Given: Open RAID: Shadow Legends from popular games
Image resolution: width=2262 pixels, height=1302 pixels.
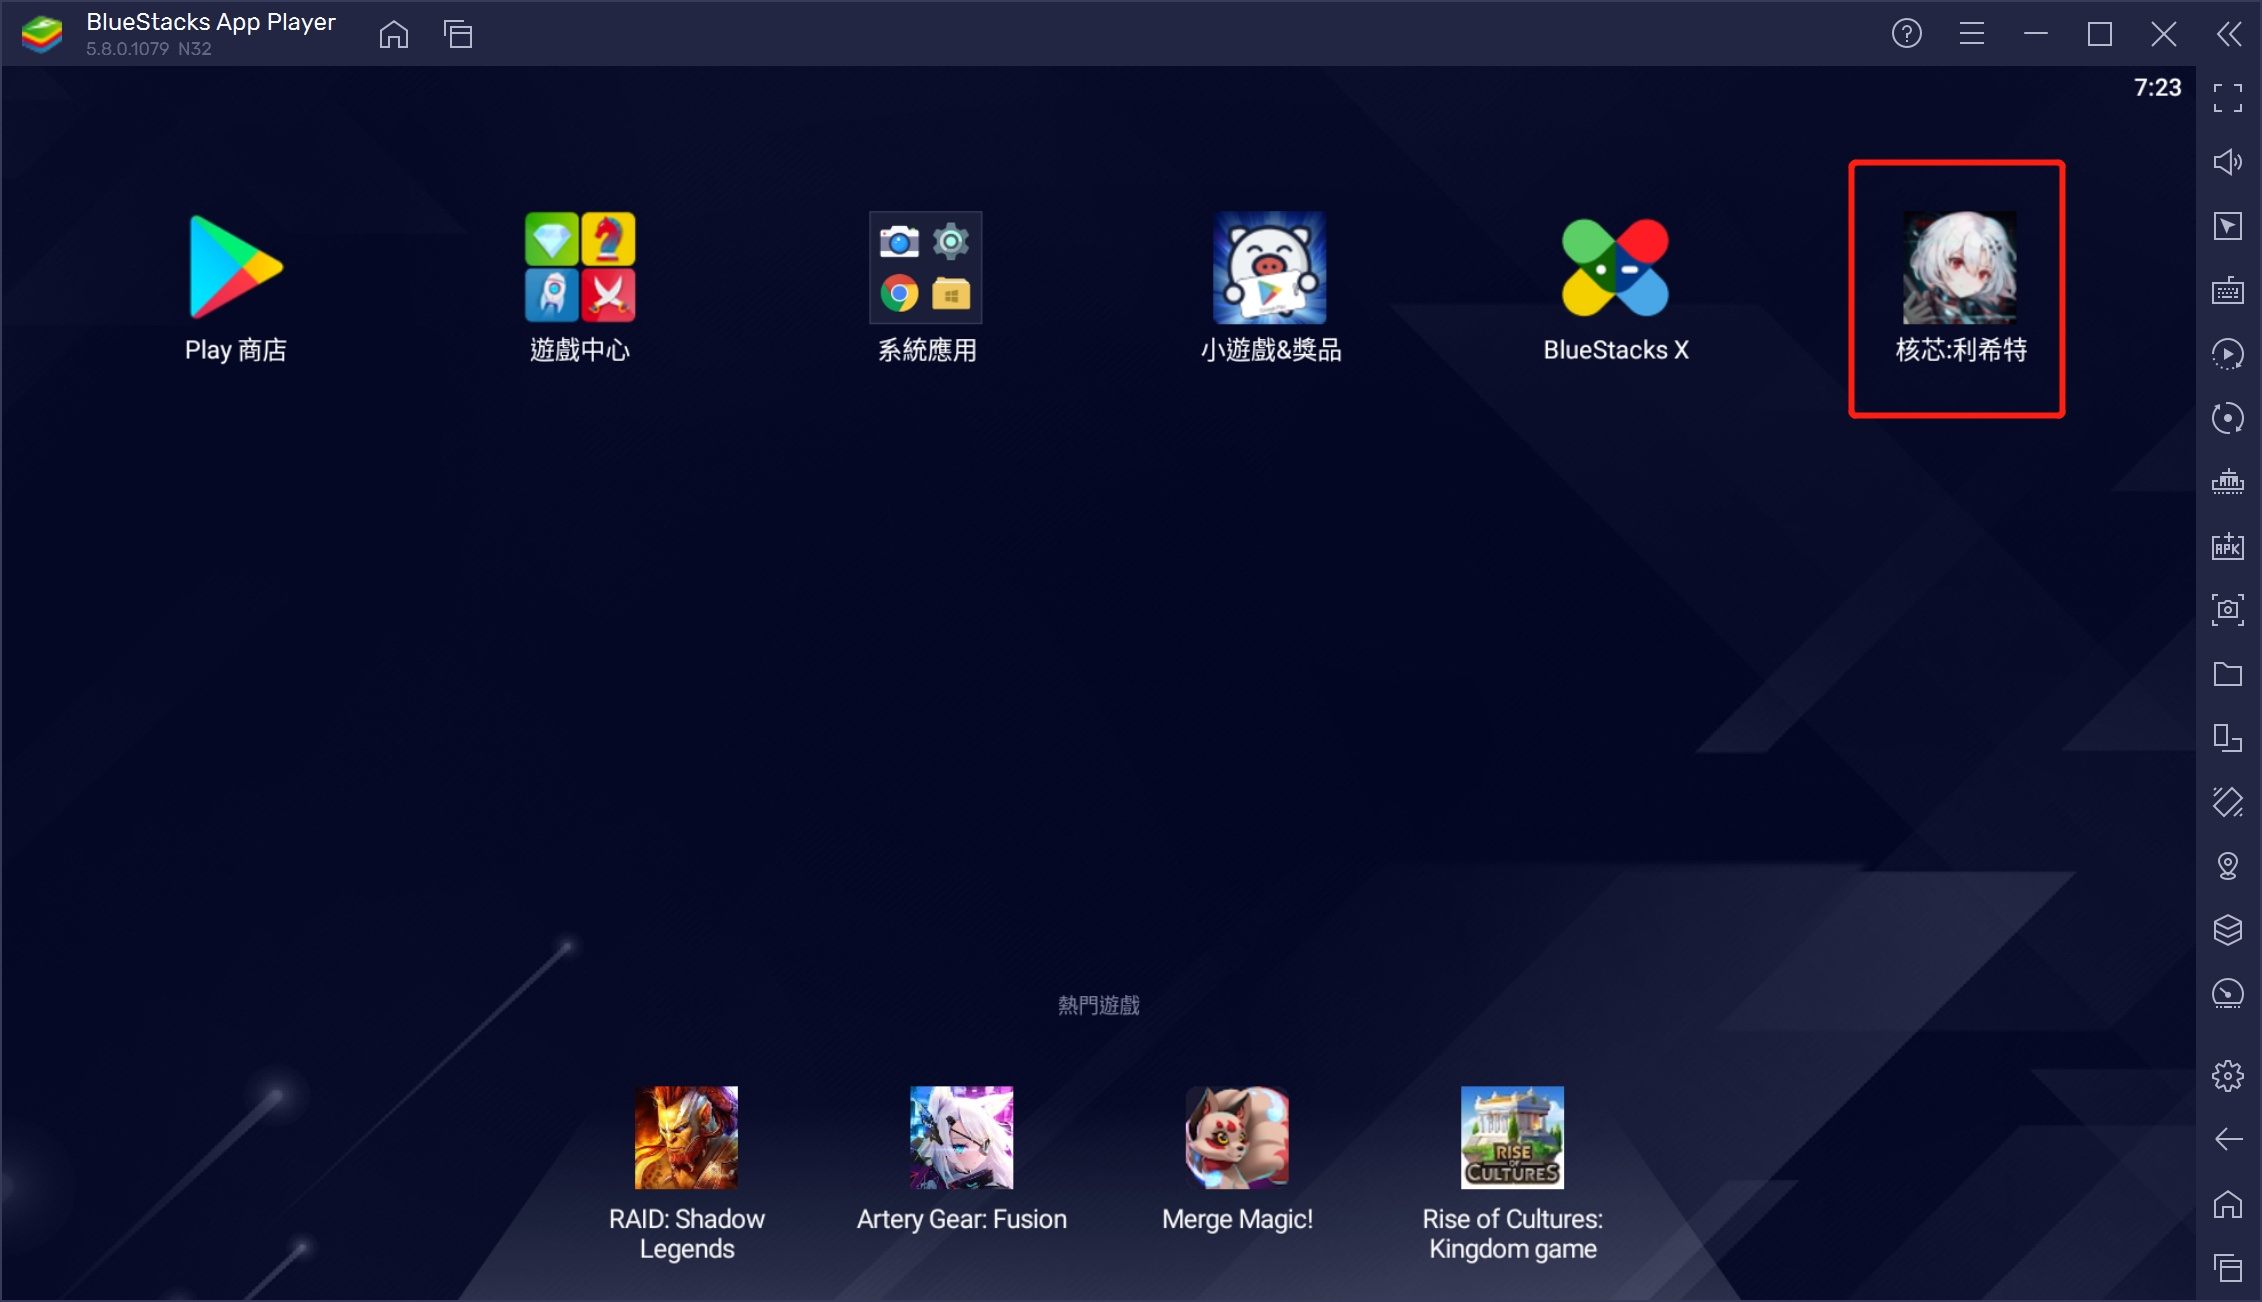Looking at the screenshot, I should click(x=687, y=1174).
